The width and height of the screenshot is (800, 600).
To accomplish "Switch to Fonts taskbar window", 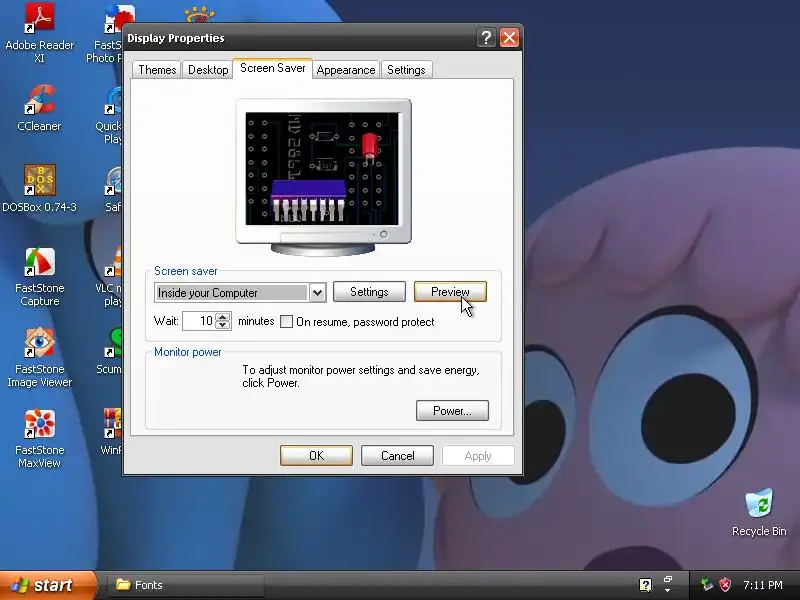I will [185, 585].
